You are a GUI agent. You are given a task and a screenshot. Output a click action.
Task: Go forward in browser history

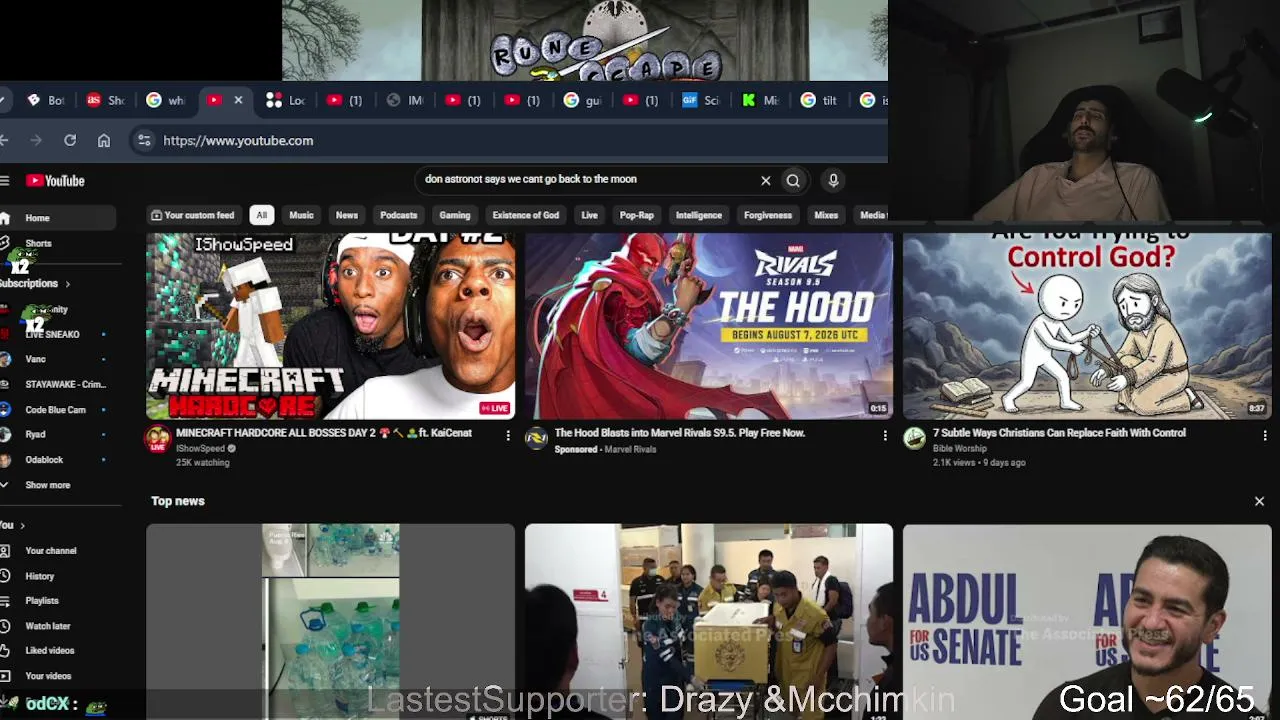point(37,141)
